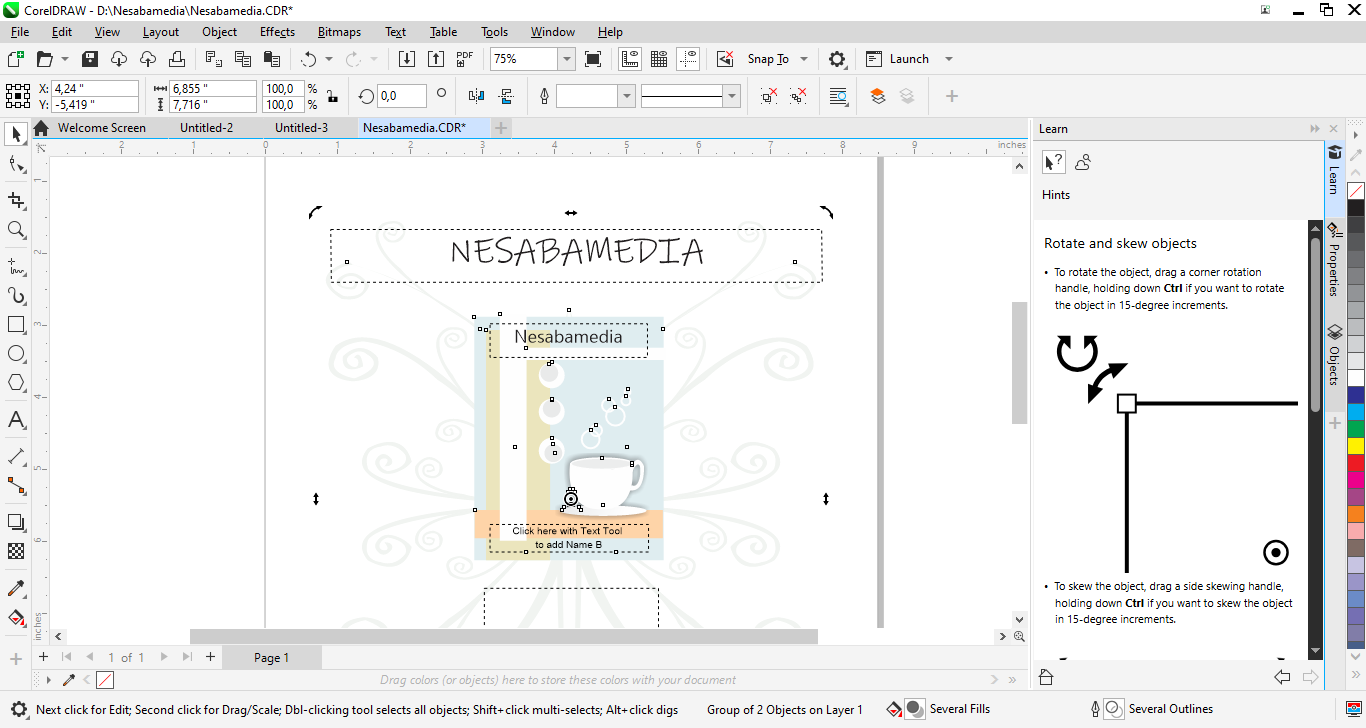The image size is (1366, 728).
Task: Select the Zoom tool magnifier
Action: pos(16,230)
